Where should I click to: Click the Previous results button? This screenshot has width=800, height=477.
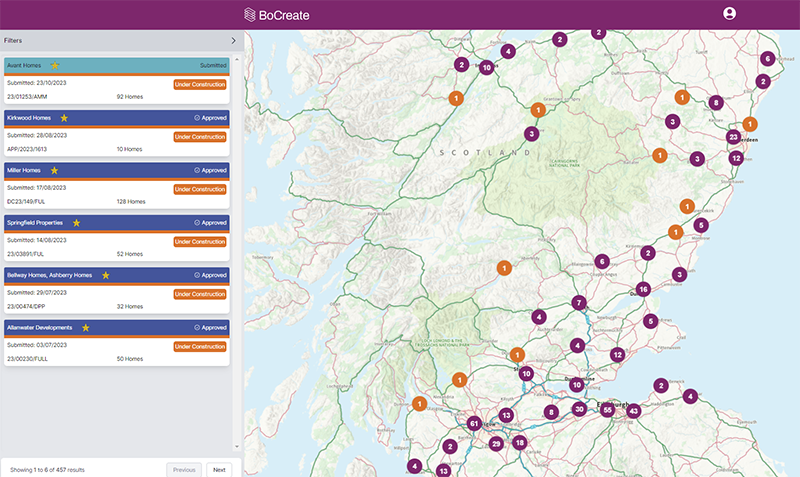tap(184, 470)
